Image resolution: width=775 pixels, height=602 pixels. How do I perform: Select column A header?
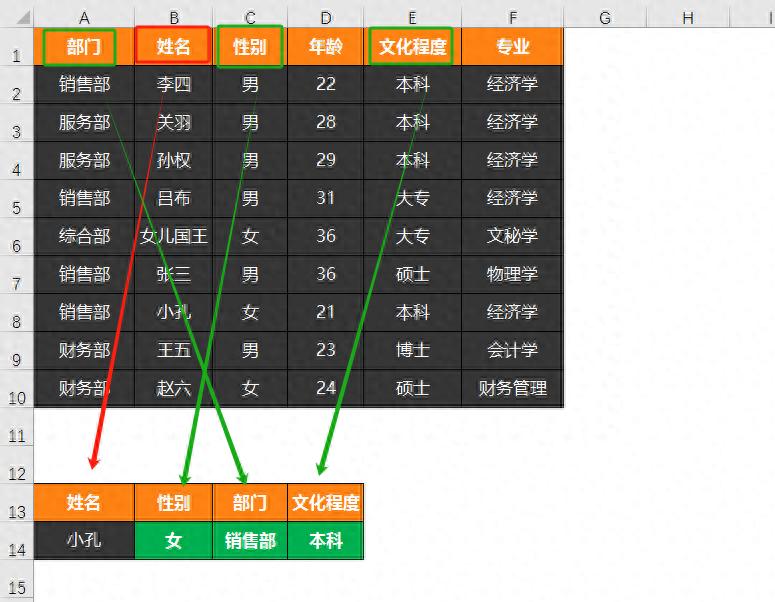pos(84,18)
